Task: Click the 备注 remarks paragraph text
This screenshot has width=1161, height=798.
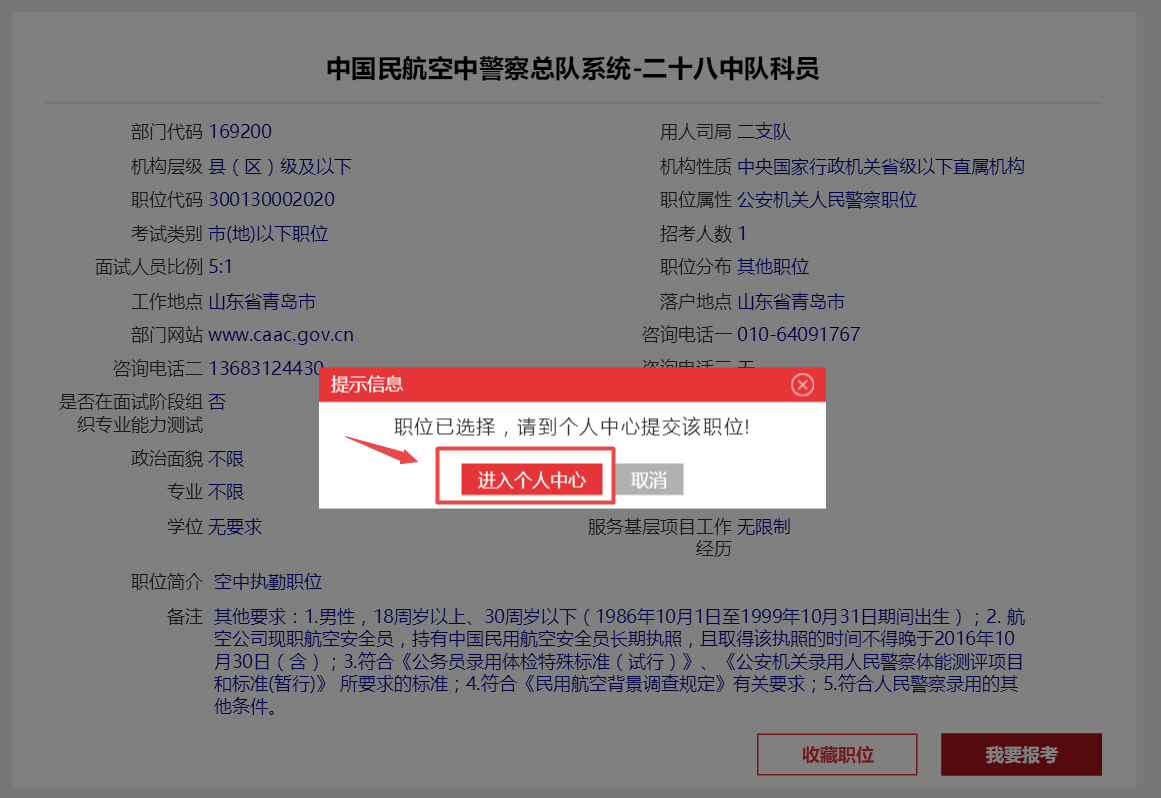Action: (x=619, y=661)
